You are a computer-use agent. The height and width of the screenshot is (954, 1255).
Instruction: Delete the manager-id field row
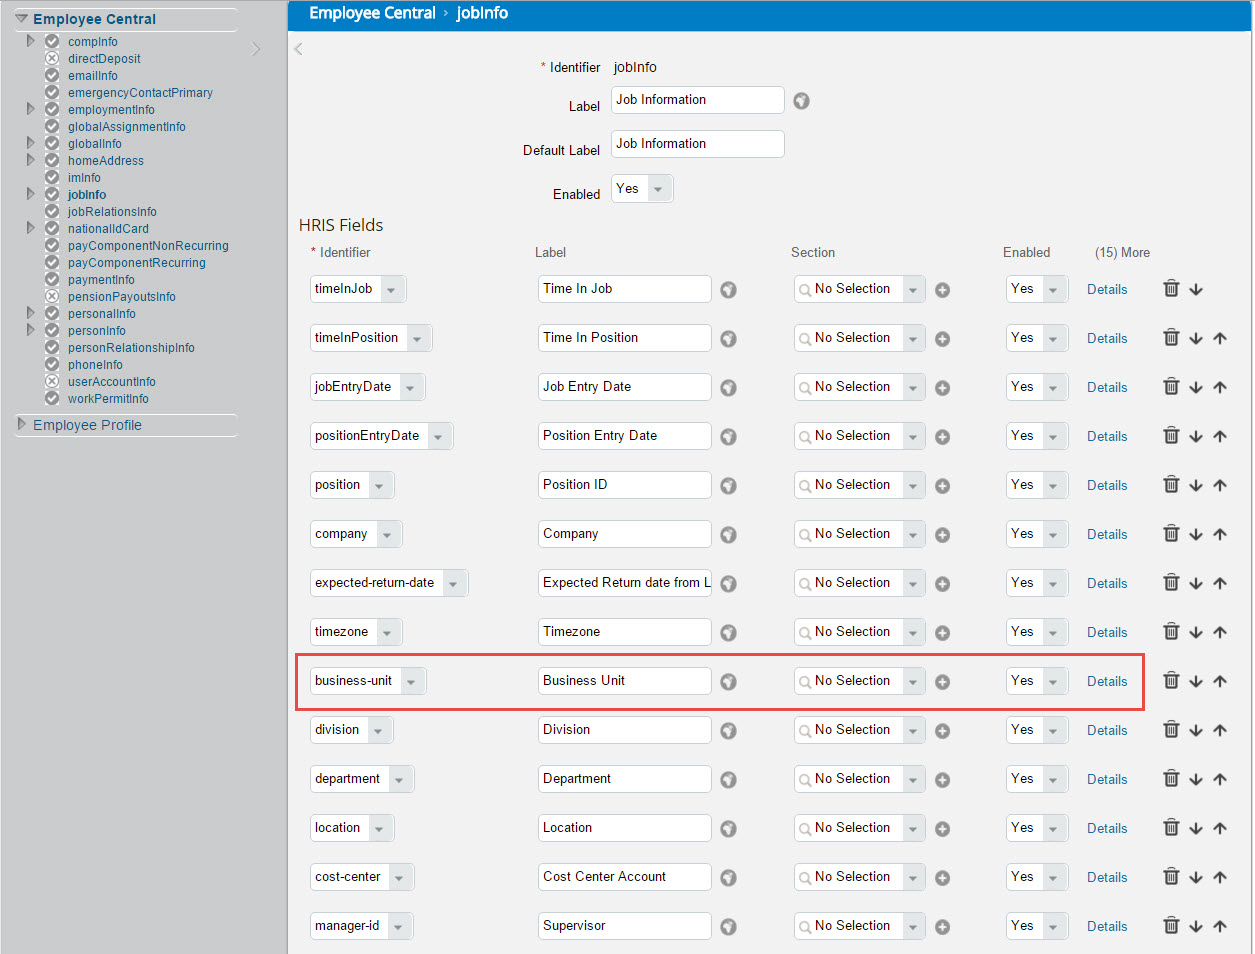[1171, 926]
